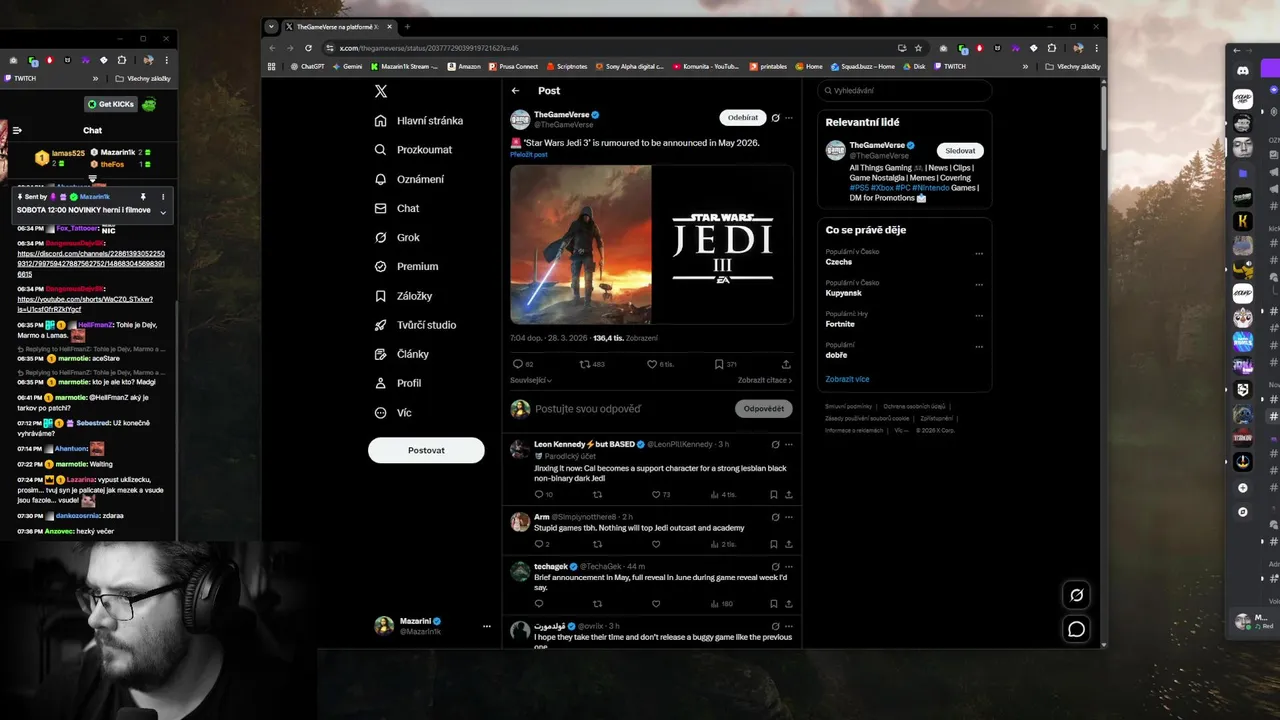The height and width of the screenshot is (720, 1280).
Task: Open Oznámení notifications in X sidebar
Action: 409,179
